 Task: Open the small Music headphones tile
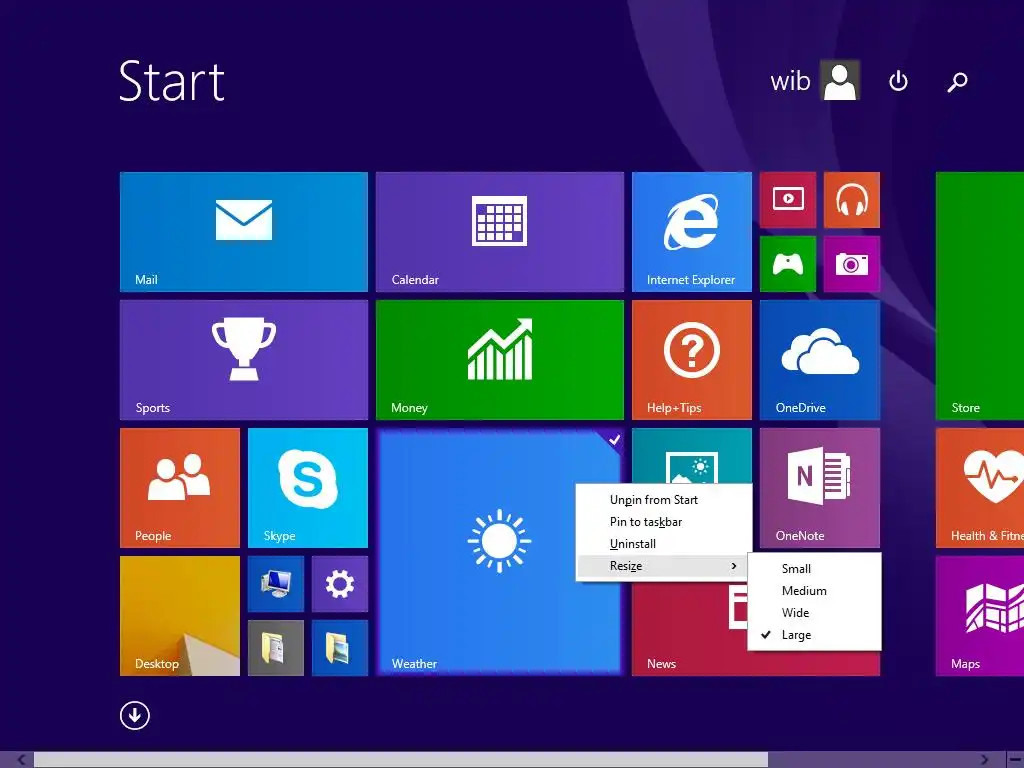click(x=852, y=200)
